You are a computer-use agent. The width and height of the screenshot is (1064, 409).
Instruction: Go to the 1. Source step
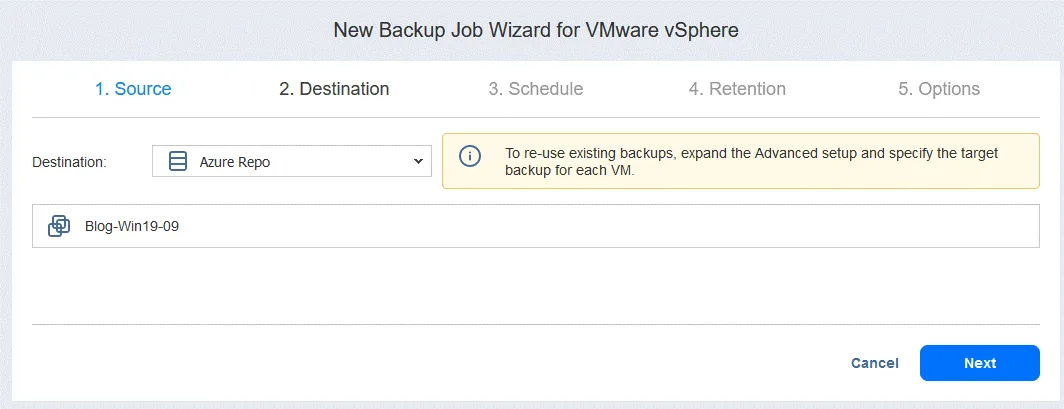pyautogui.click(x=133, y=89)
